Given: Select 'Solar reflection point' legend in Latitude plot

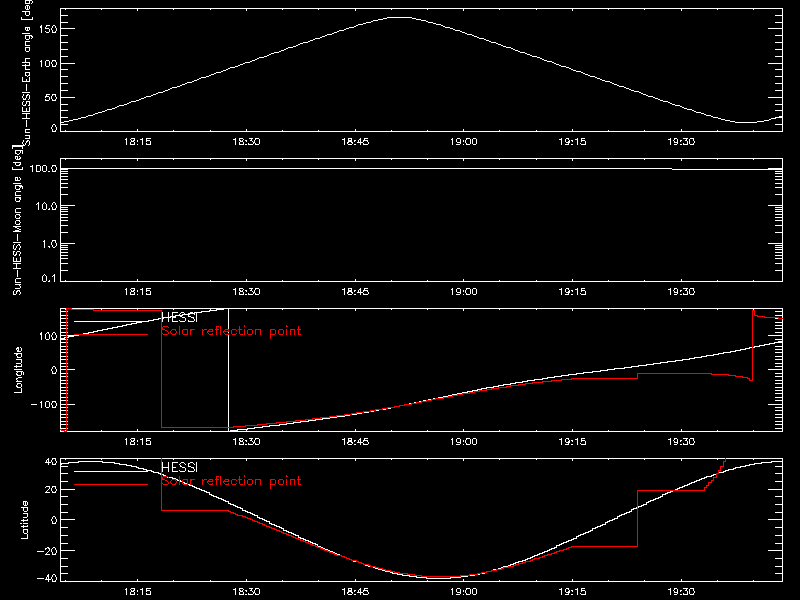Looking at the screenshot, I should 231,481.
